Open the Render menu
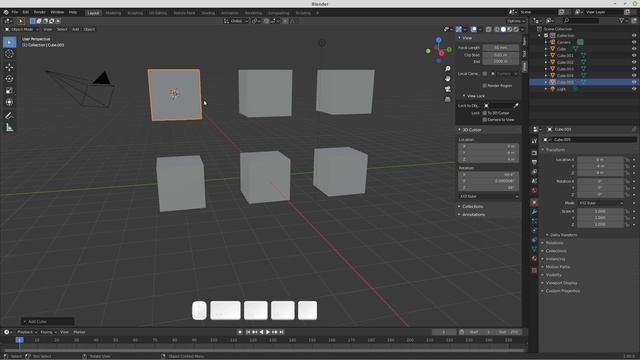Screen dimensions: 640x360 tap(40, 12)
